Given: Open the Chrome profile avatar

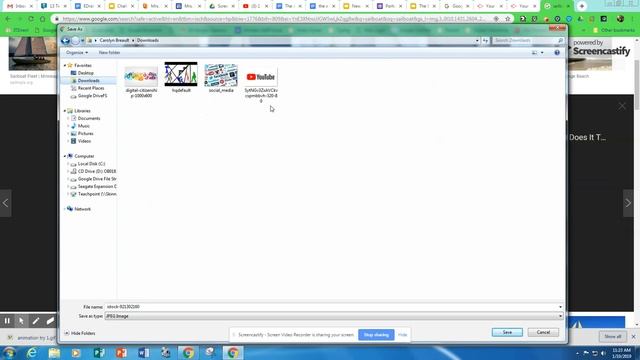Looking at the screenshot, I should pos(620,19).
